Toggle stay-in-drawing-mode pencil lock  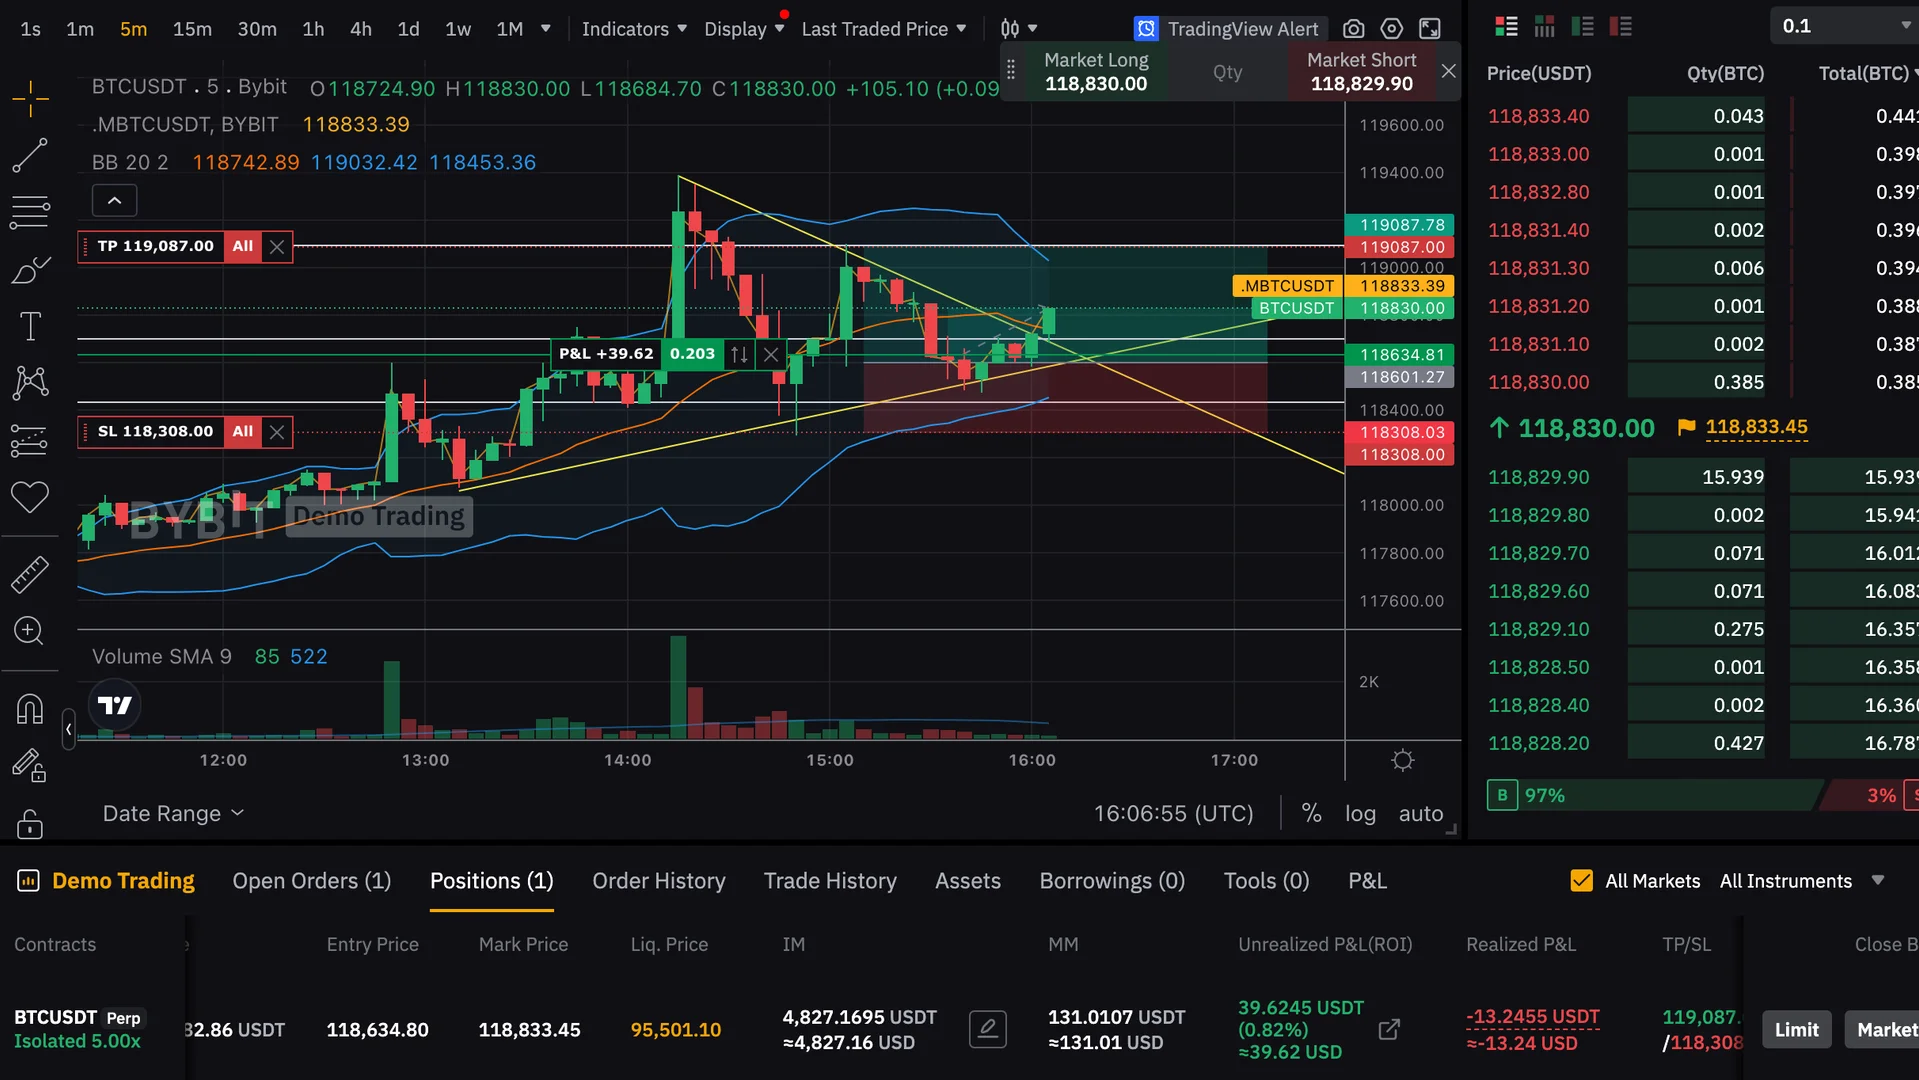30,766
